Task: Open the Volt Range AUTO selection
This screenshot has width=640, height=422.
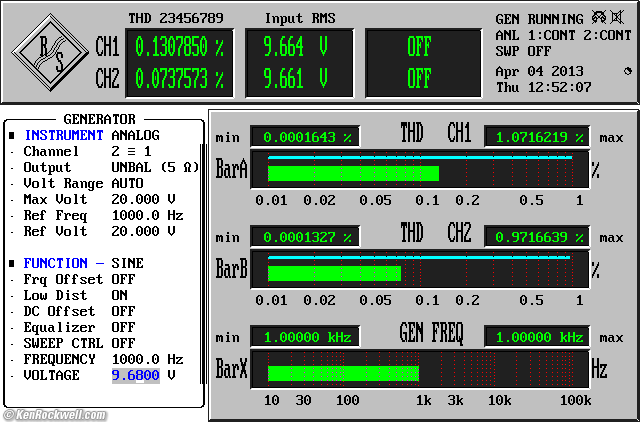Action: [127, 183]
